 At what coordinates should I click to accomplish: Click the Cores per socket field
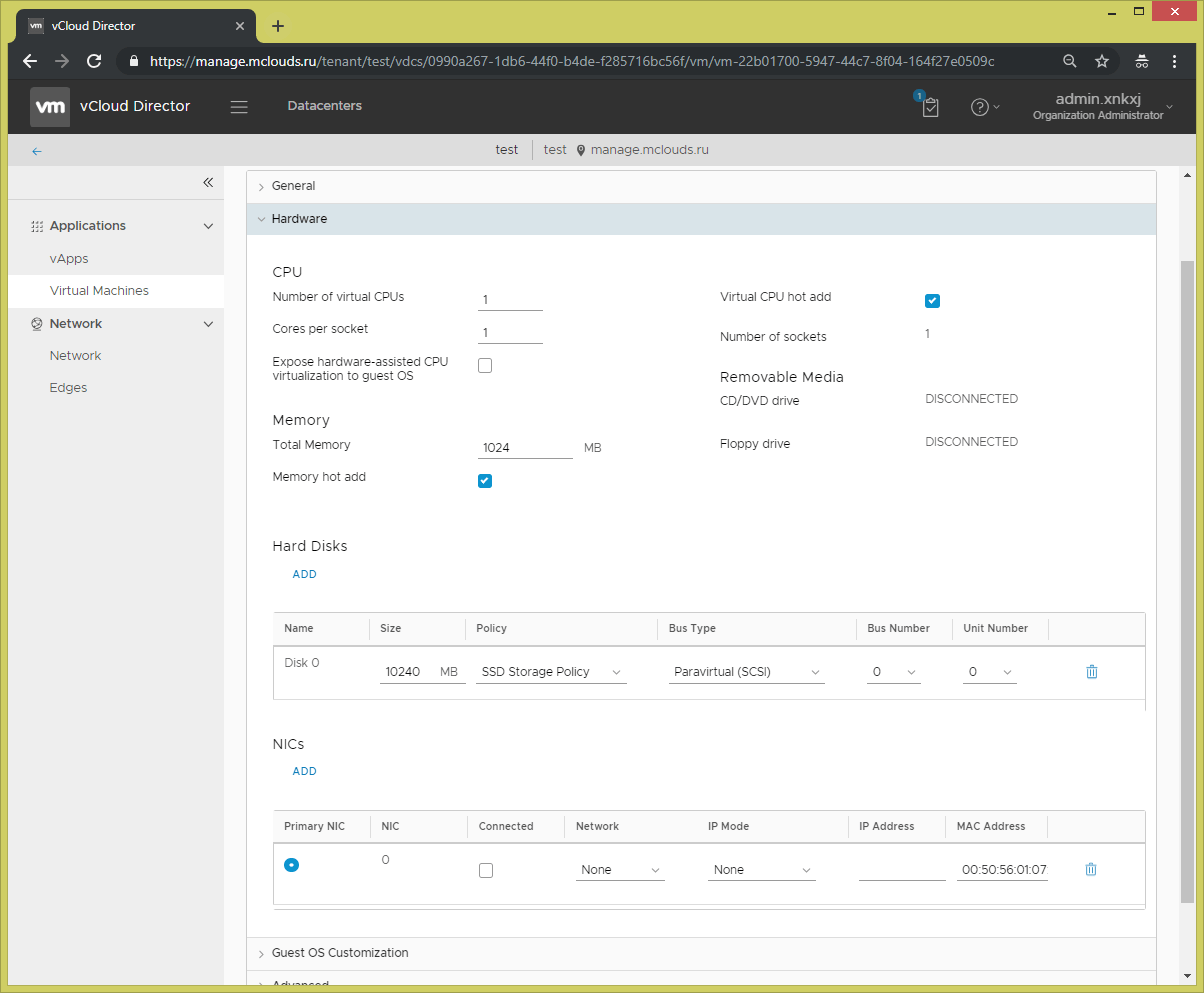tap(510, 333)
